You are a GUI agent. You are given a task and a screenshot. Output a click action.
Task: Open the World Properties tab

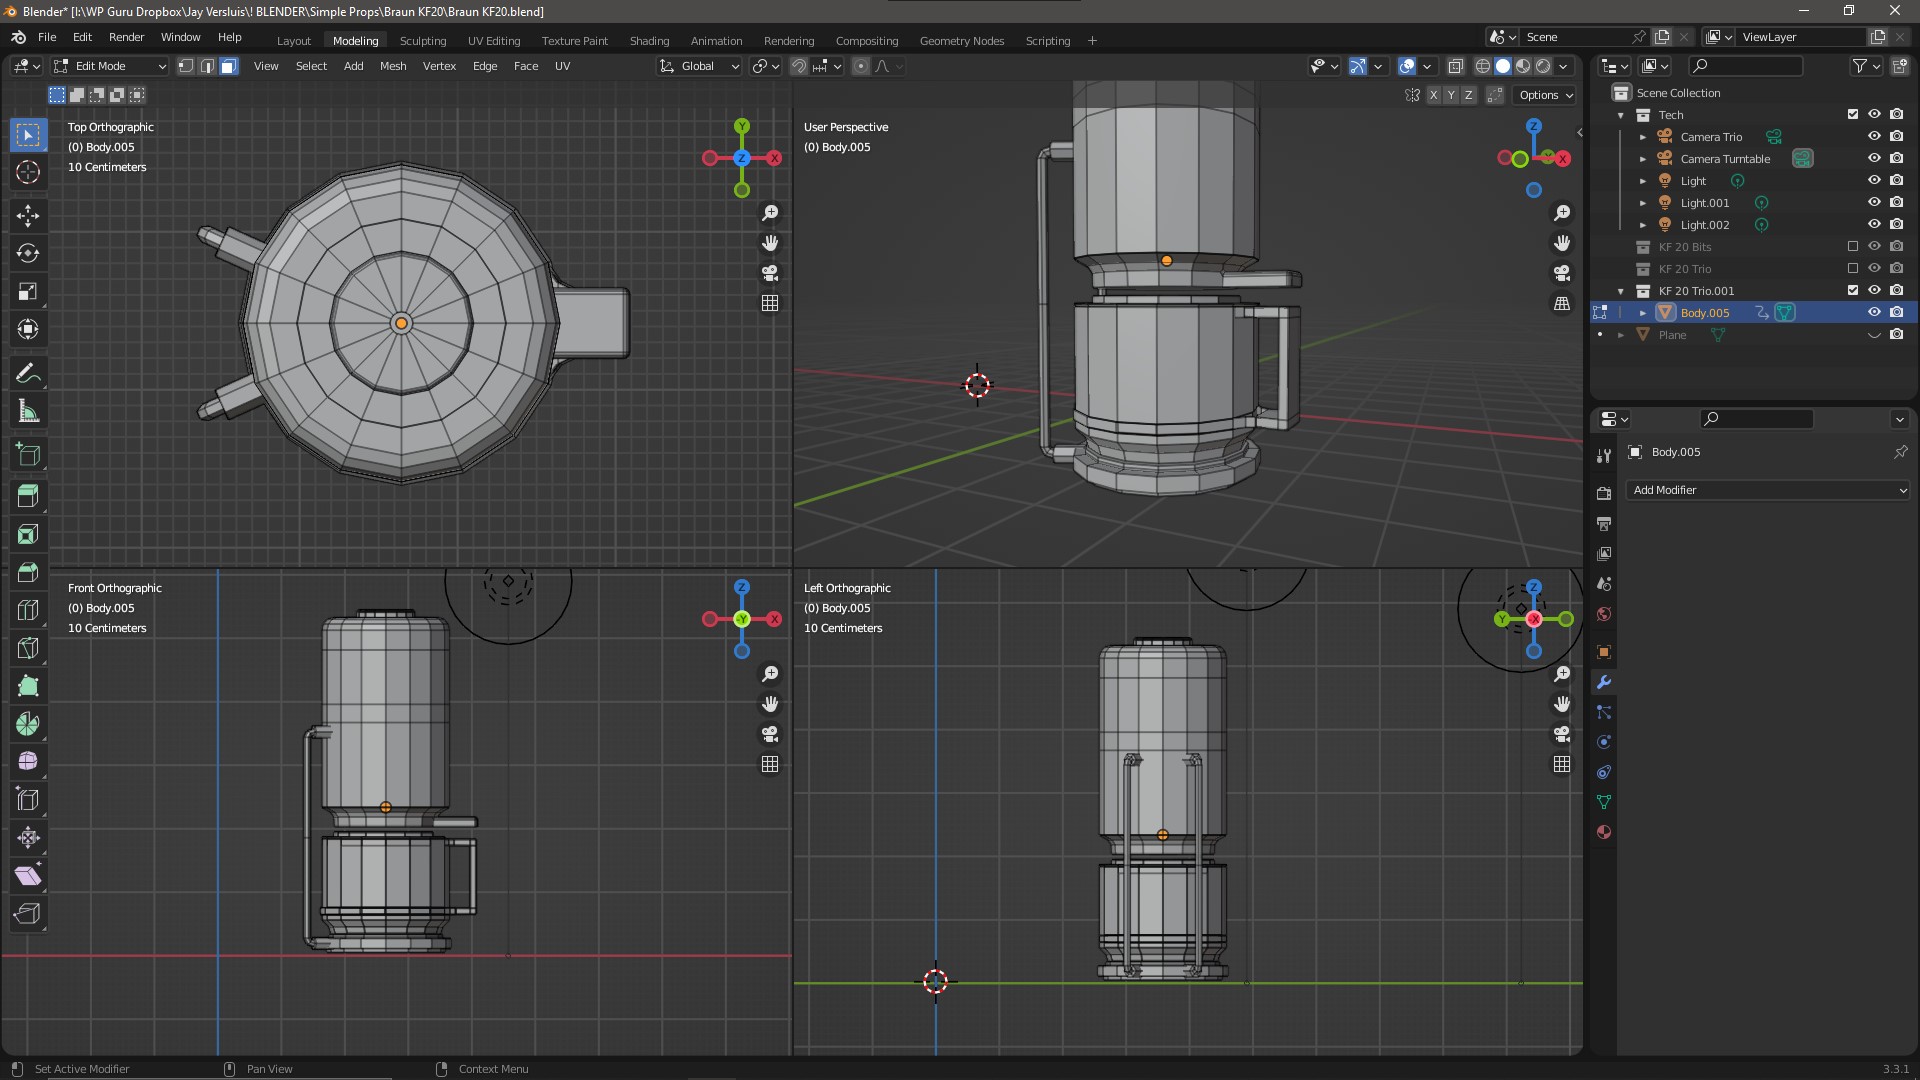(x=1603, y=613)
